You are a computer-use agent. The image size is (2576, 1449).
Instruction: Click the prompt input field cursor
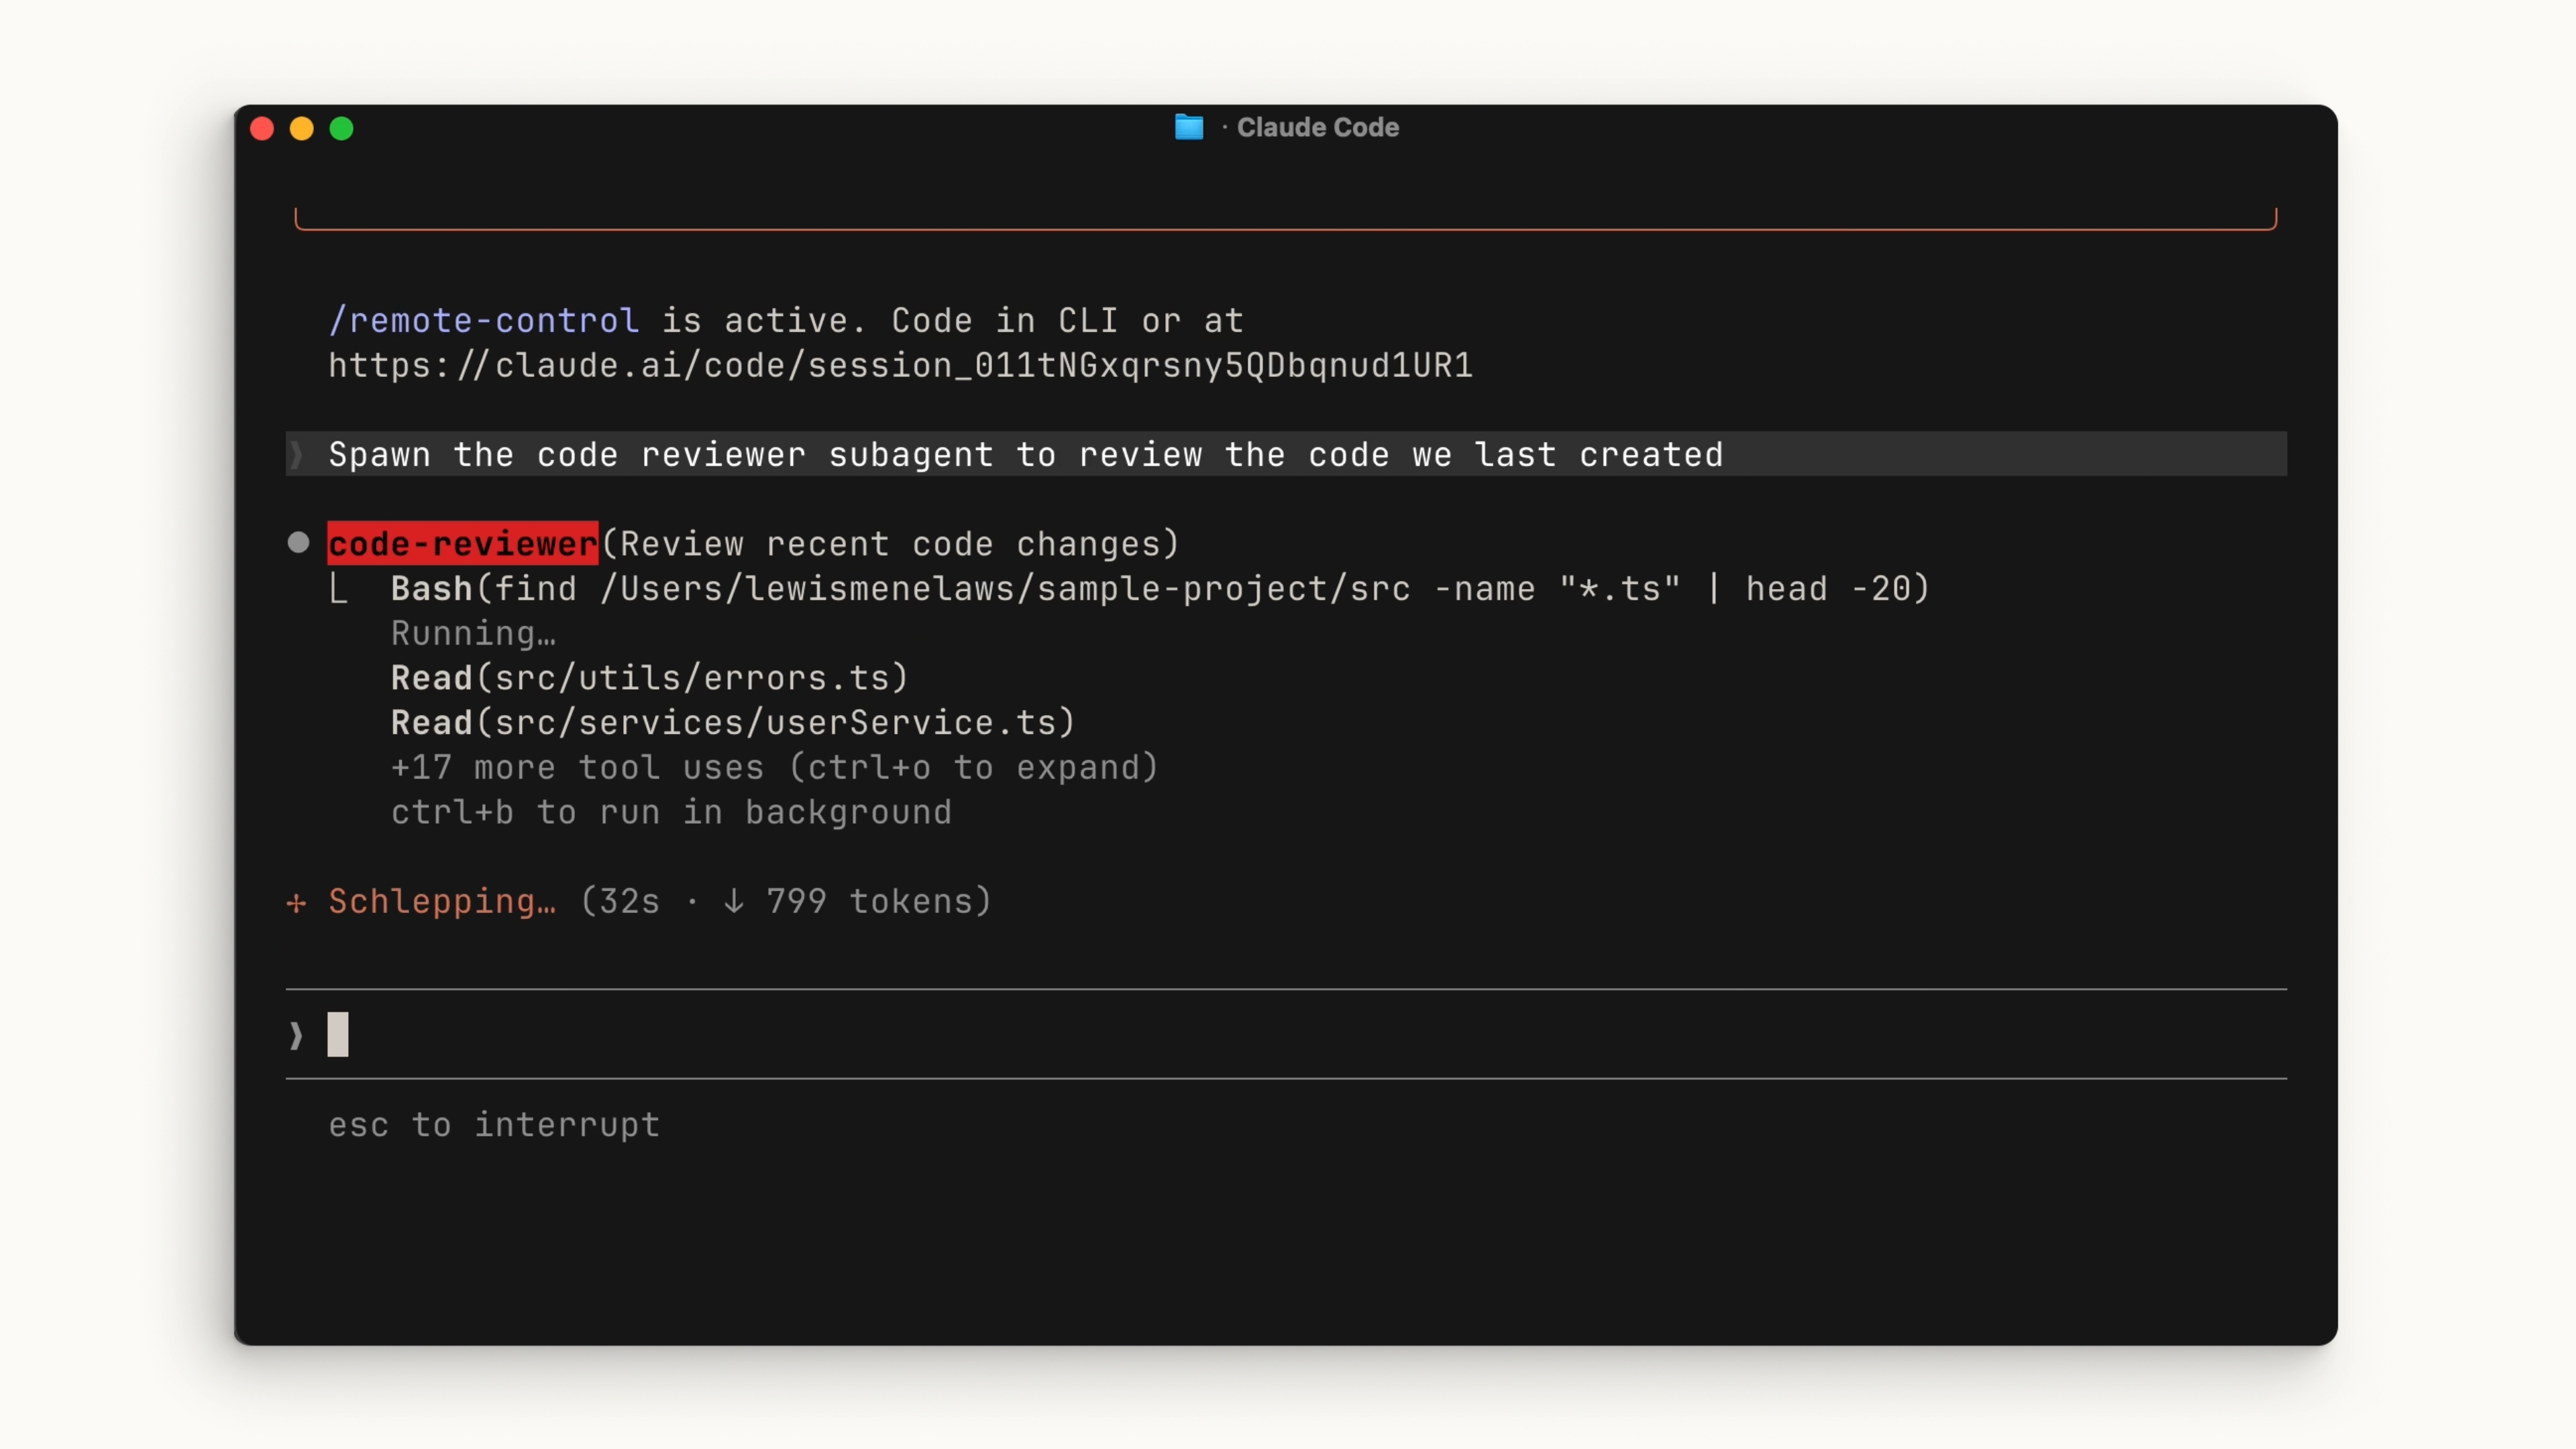point(338,1035)
